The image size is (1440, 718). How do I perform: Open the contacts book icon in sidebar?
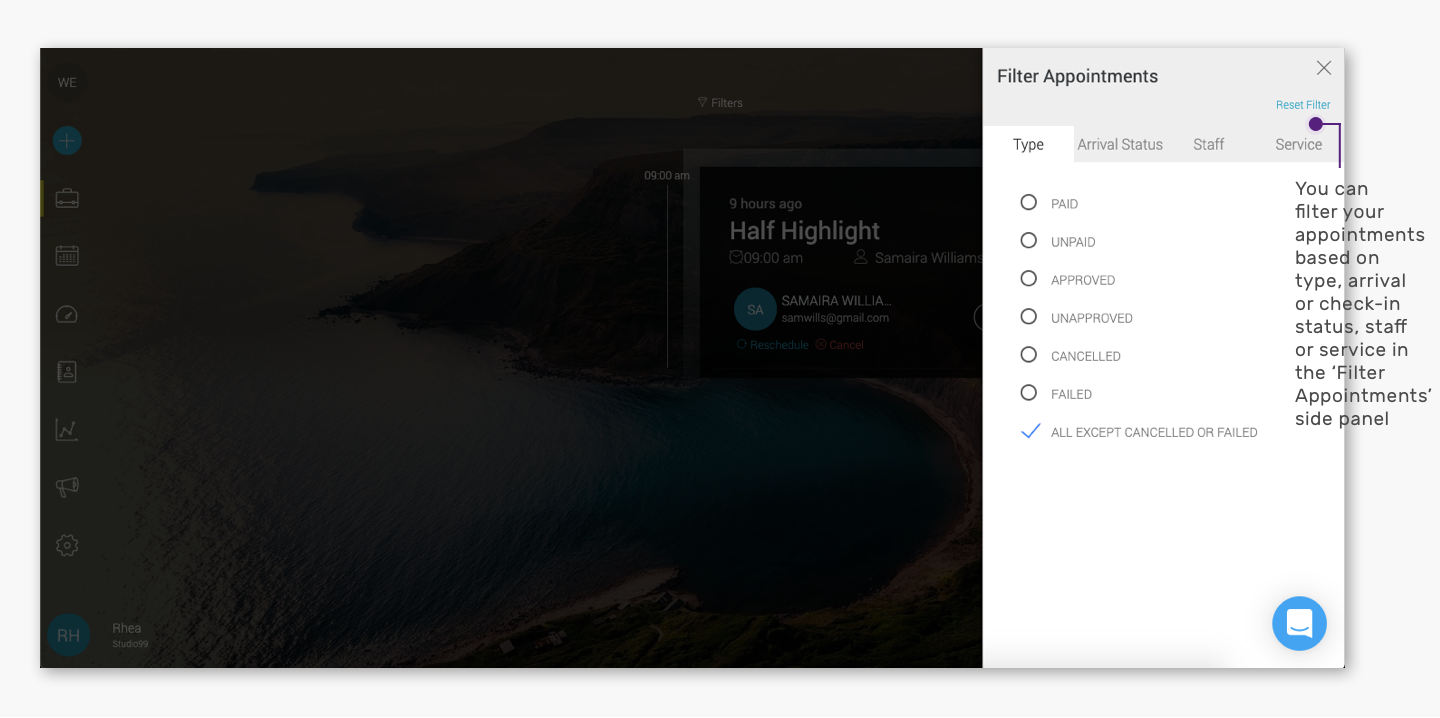[67, 372]
